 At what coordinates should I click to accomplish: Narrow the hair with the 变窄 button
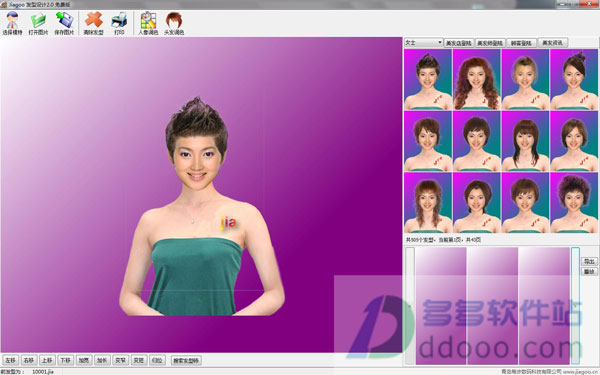click(x=121, y=360)
